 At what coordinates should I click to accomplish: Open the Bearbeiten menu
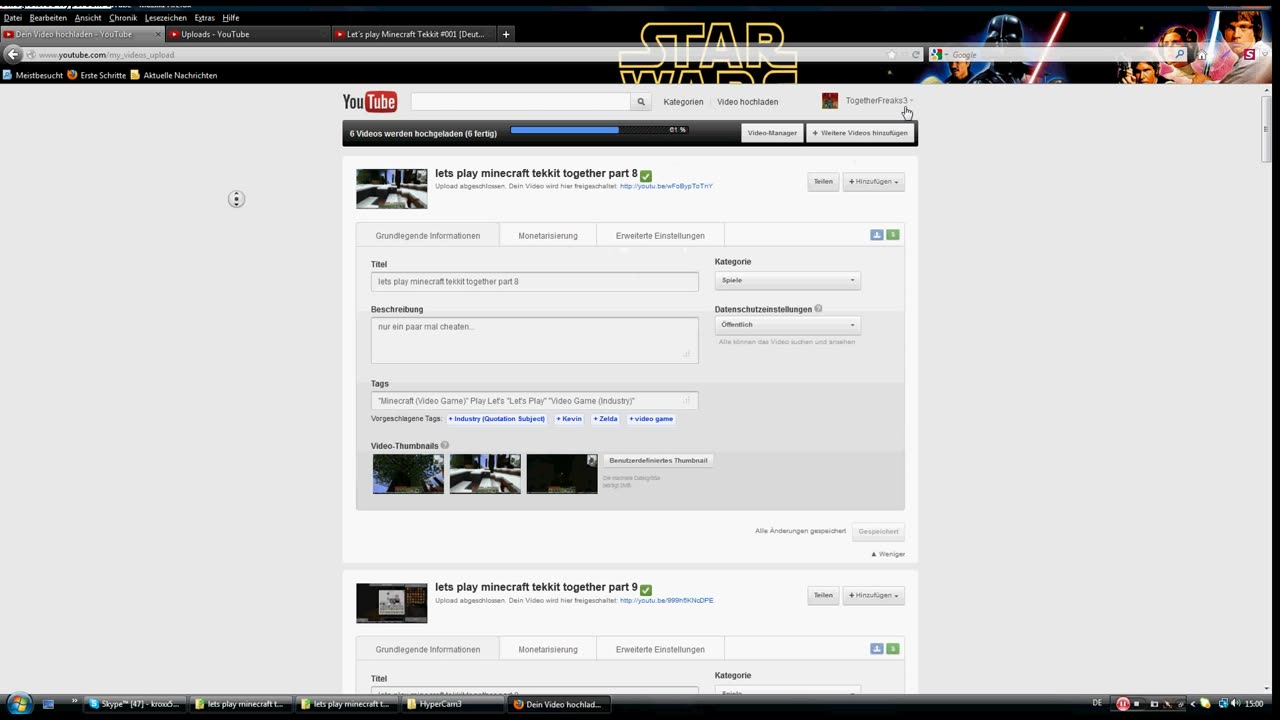48,18
